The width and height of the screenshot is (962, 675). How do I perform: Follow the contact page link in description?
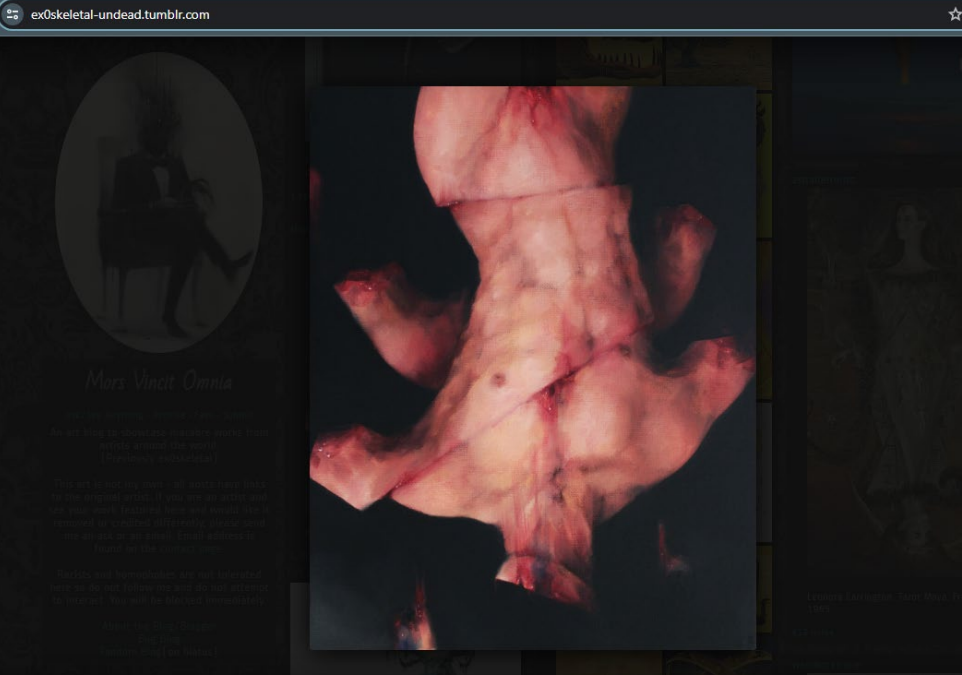click(192, 549)
